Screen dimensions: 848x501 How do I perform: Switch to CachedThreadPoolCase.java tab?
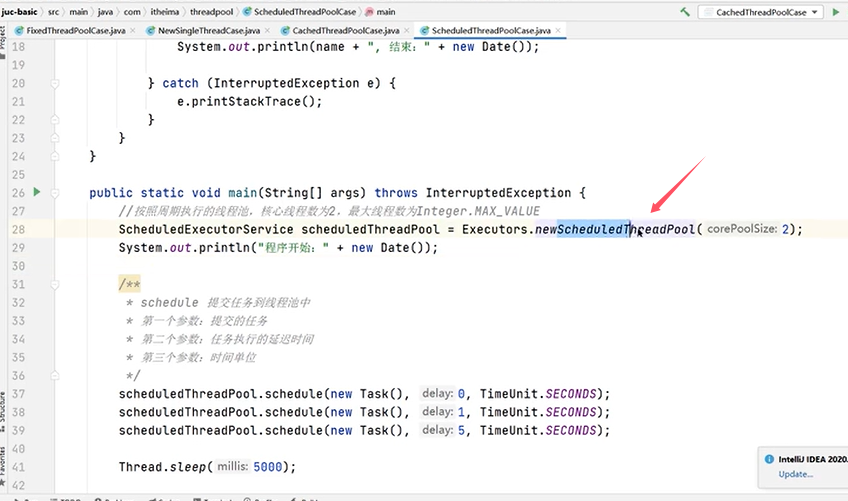[346, 31]
